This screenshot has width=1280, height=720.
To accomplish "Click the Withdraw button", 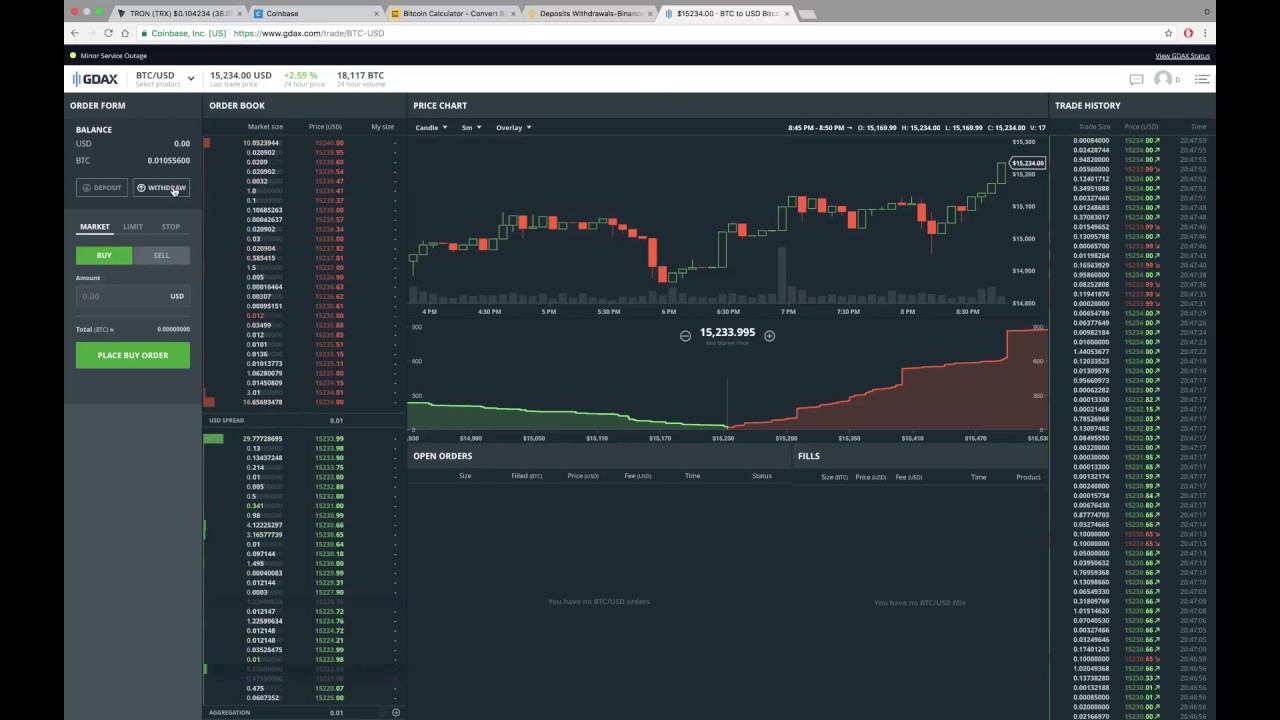I will (161, 188).
